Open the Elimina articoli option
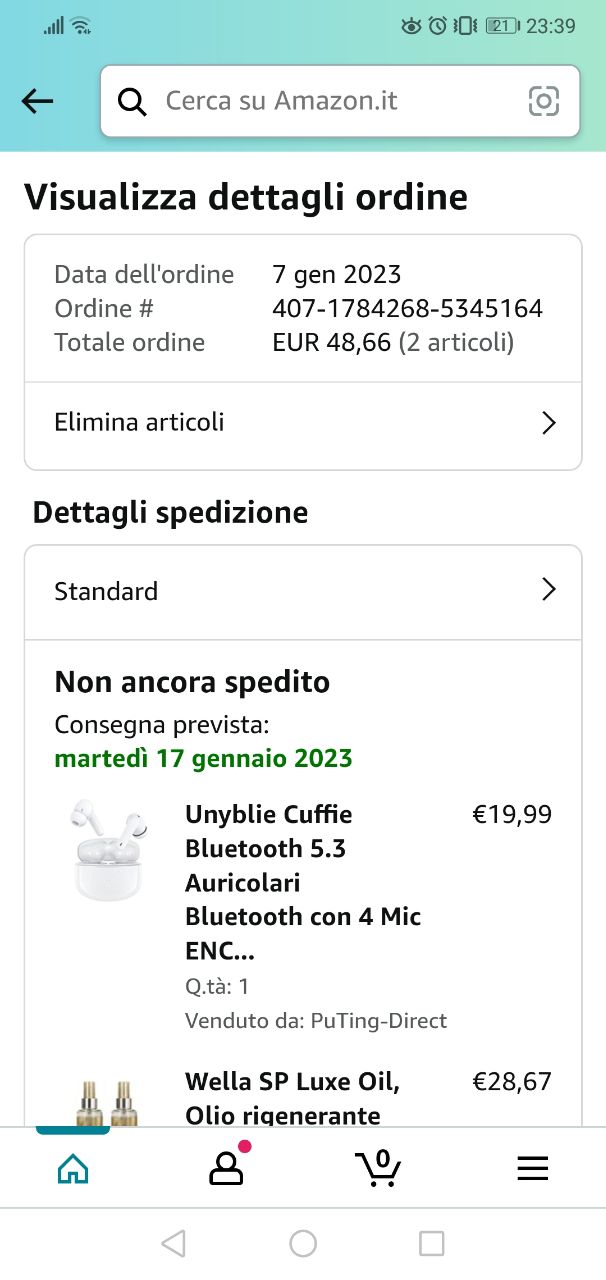Screen dimensions: 606x1280 pyautogui.click(x=140, y=422)
